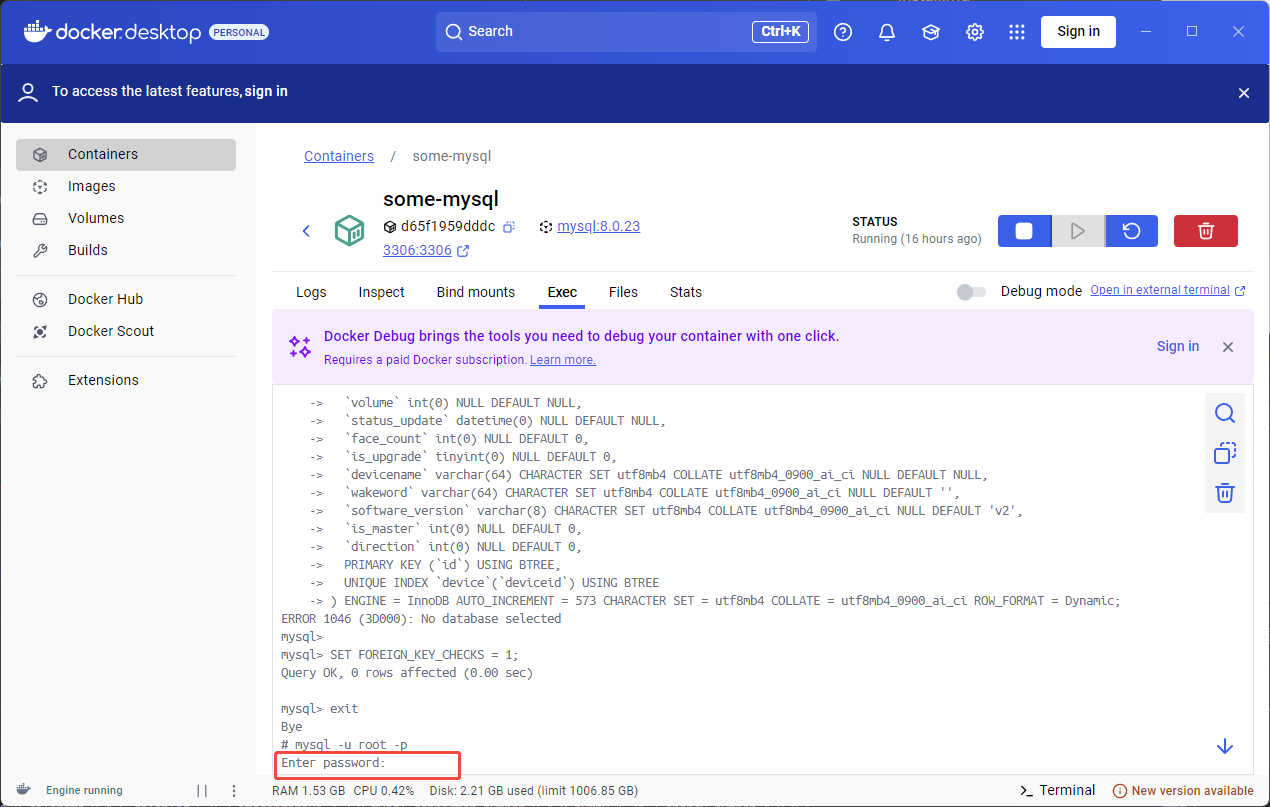Click the Sign in header button
The width and height of the screenshot is (1270, 807).
1078,32
